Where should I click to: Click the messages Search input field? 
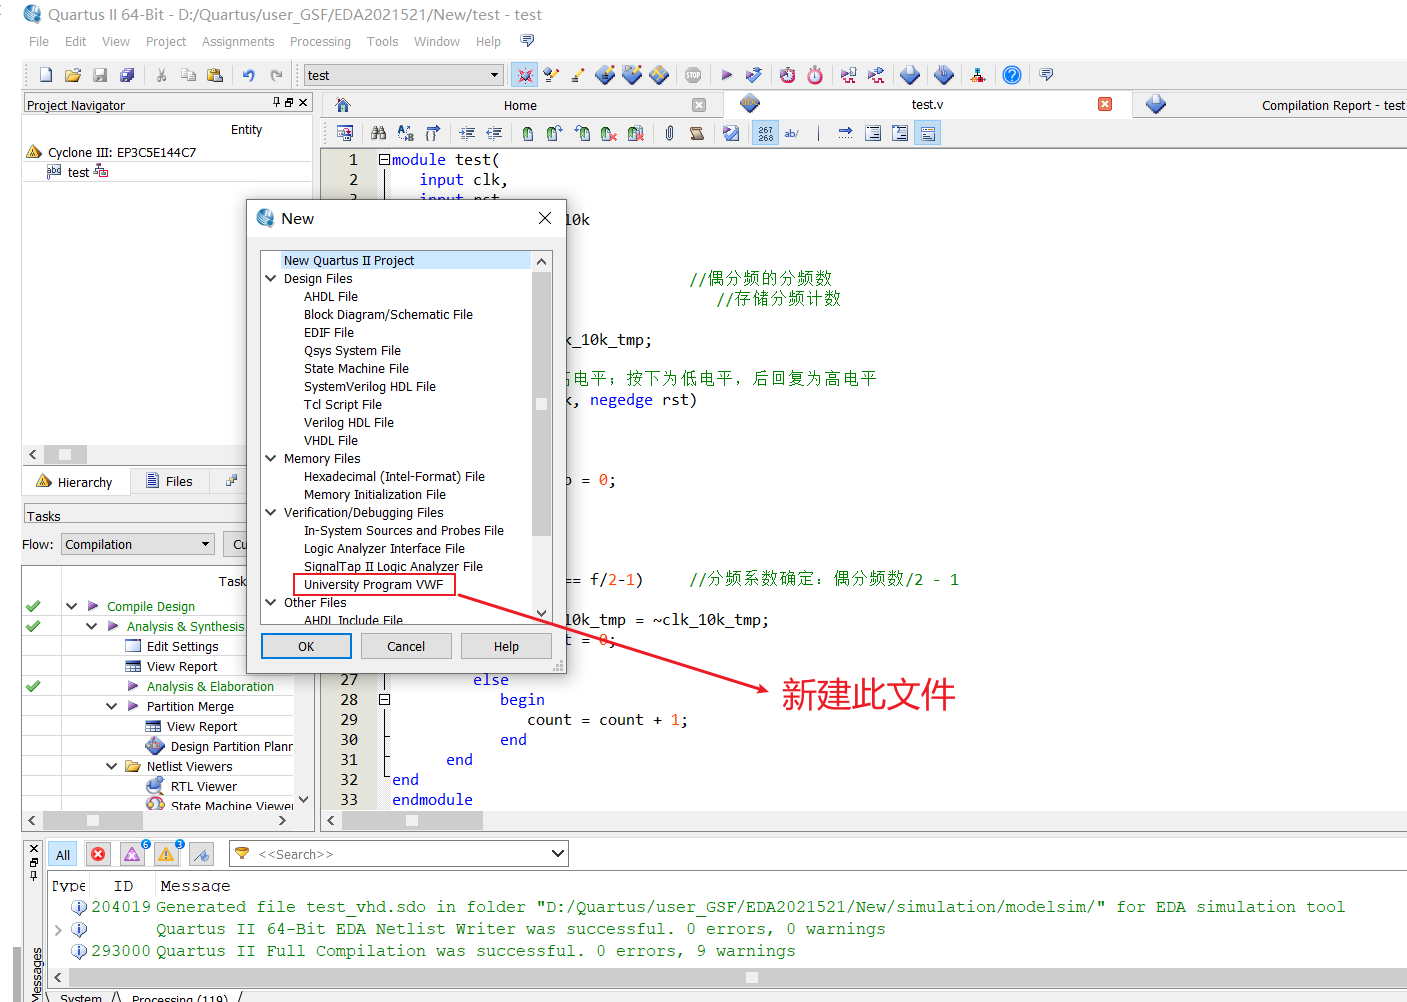click(400, 854)
